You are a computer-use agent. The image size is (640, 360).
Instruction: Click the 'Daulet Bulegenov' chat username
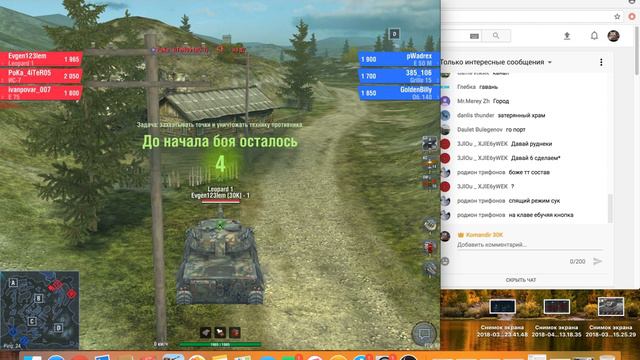point(480,130)
